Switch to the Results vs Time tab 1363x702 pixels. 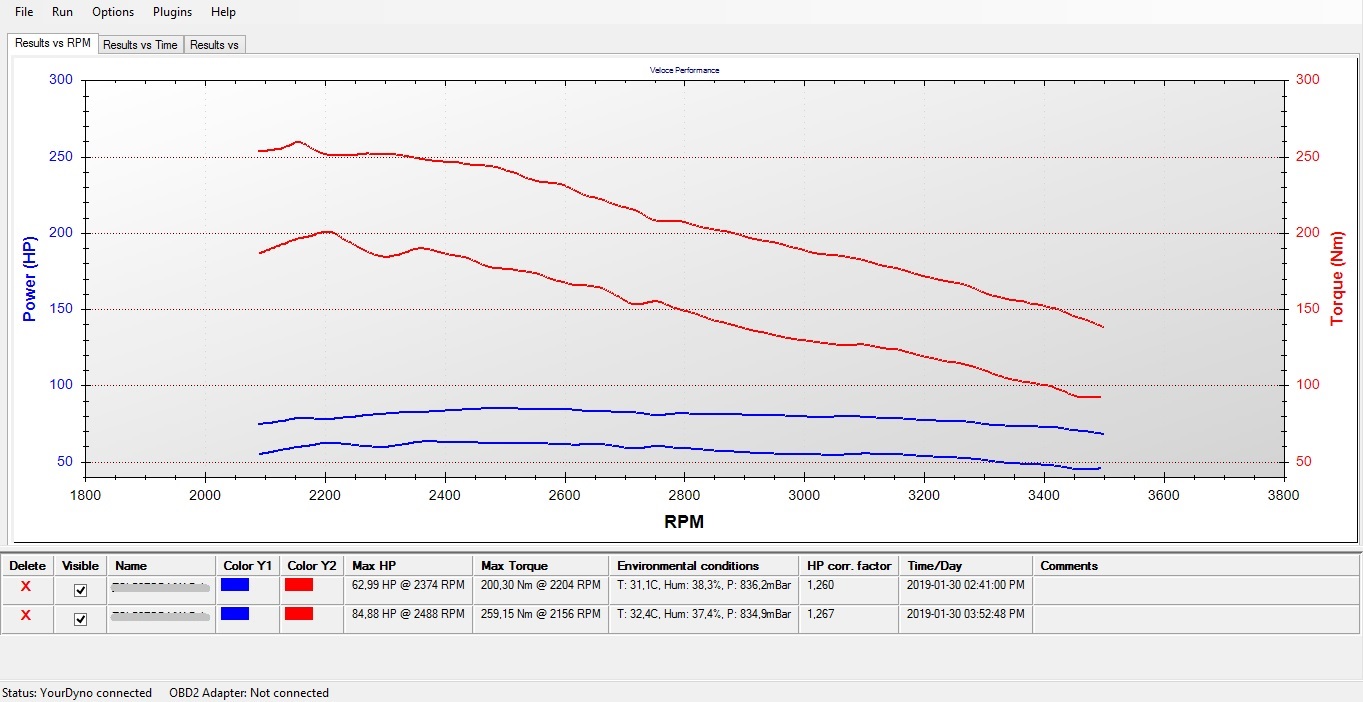pyautogui.click(x=140, y=45)
